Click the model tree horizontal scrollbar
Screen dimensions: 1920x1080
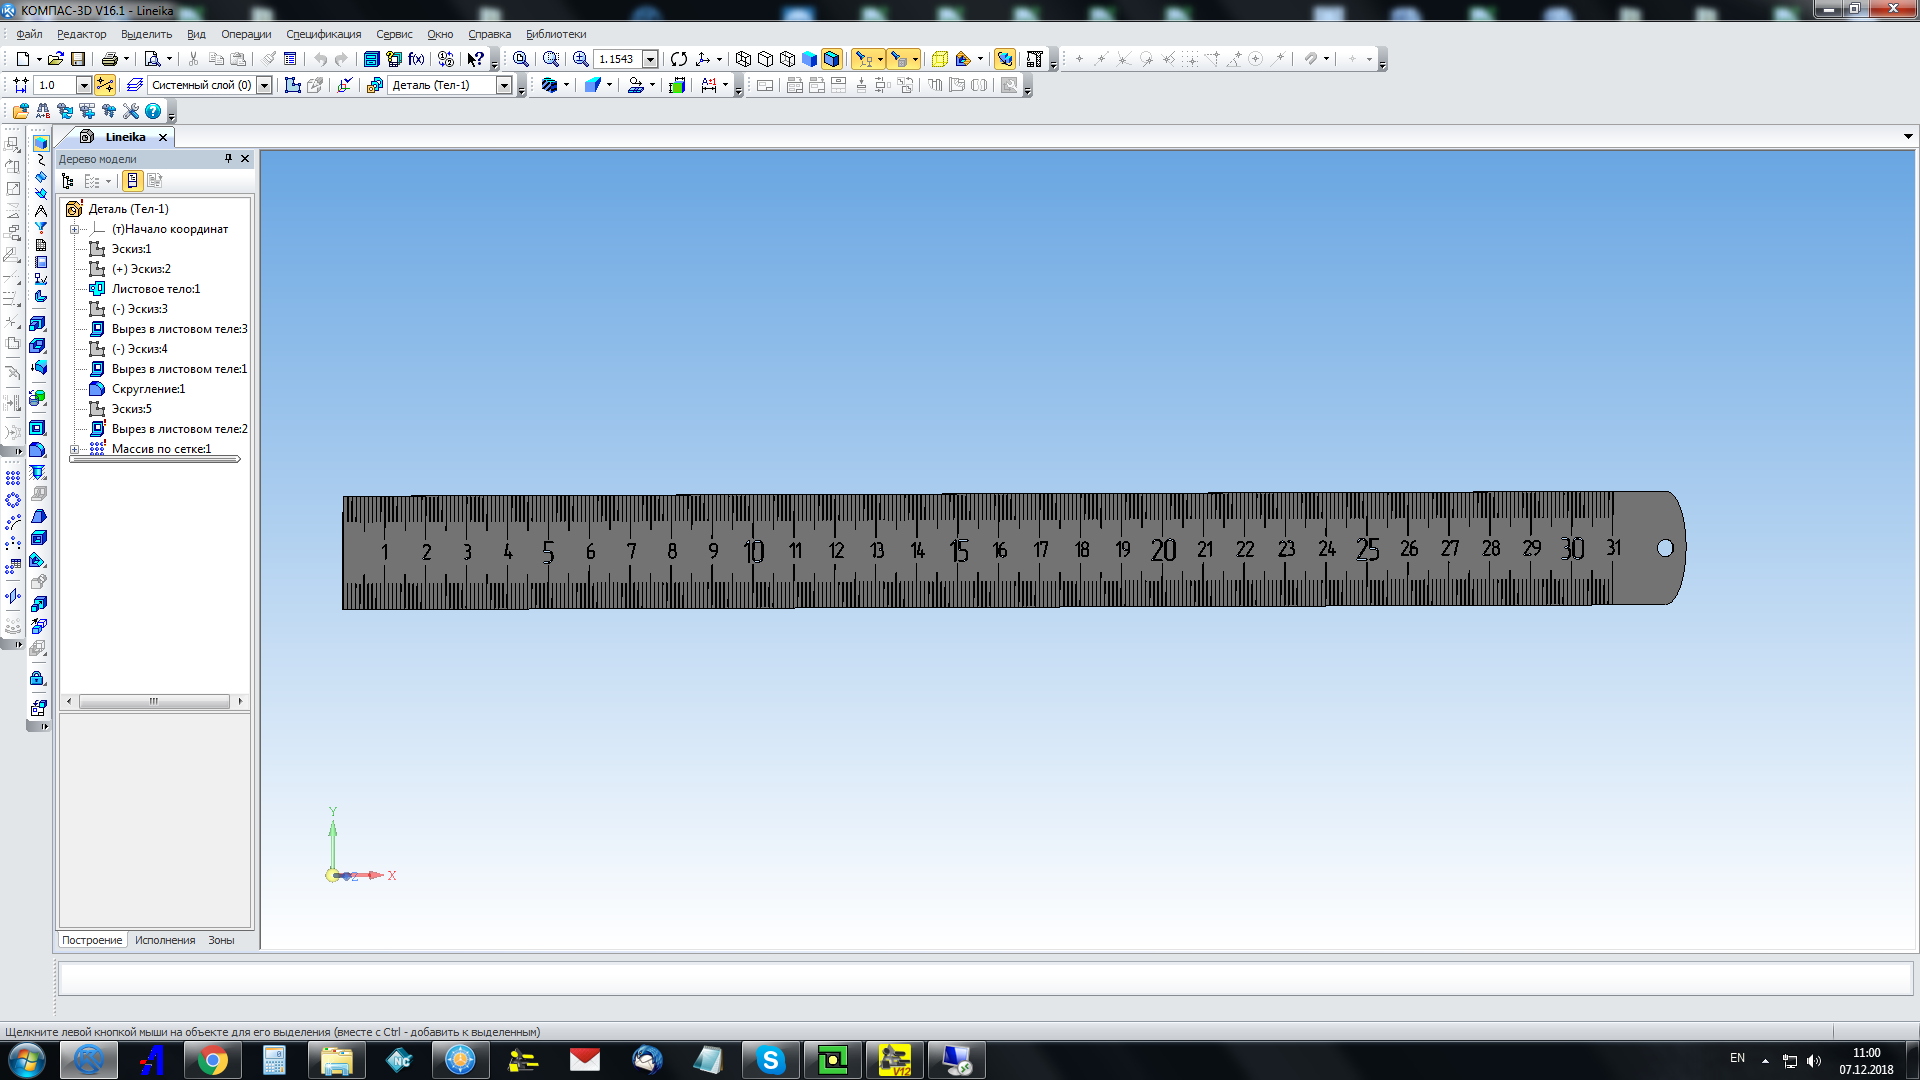(154, 701)
